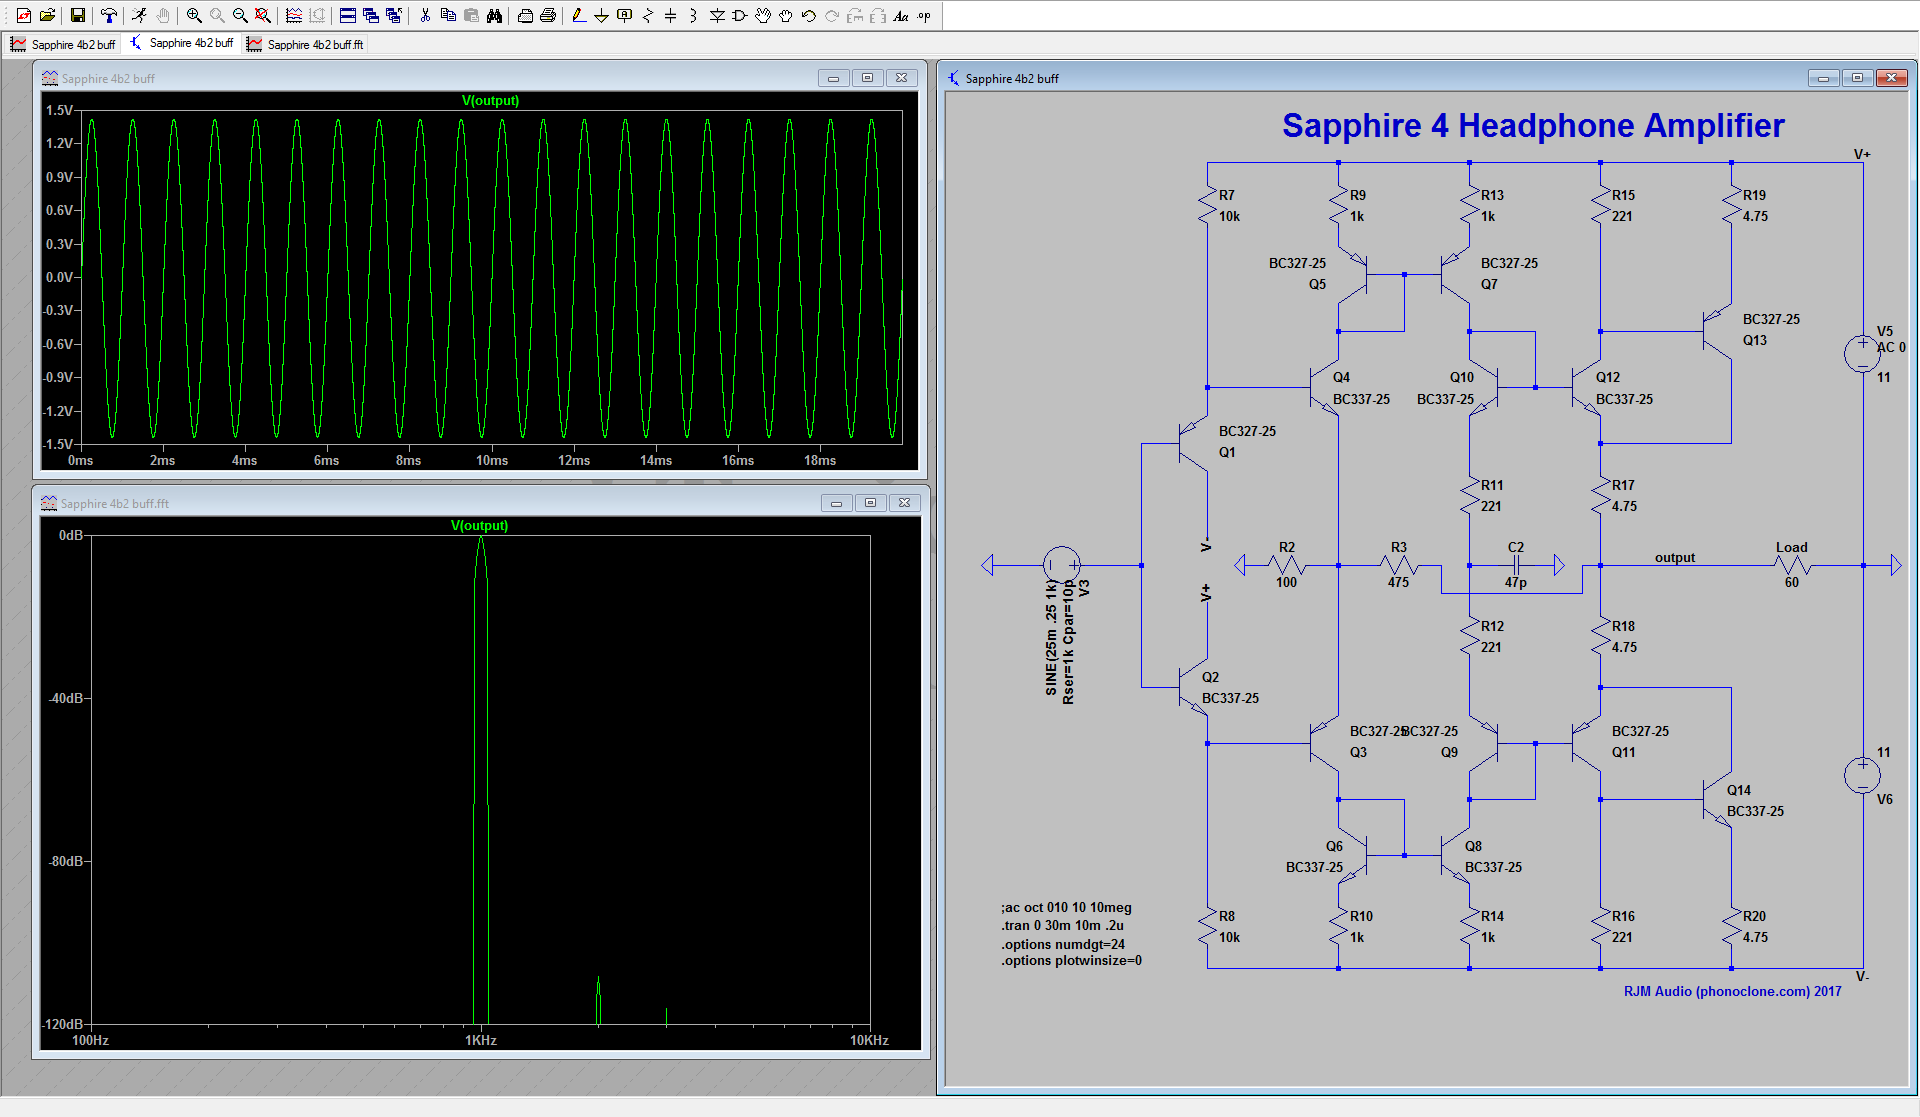The width and height of the screenshot is (1920, 1117).
Task: Zoom in with the plus magnifier
Action: pos(194,15)
